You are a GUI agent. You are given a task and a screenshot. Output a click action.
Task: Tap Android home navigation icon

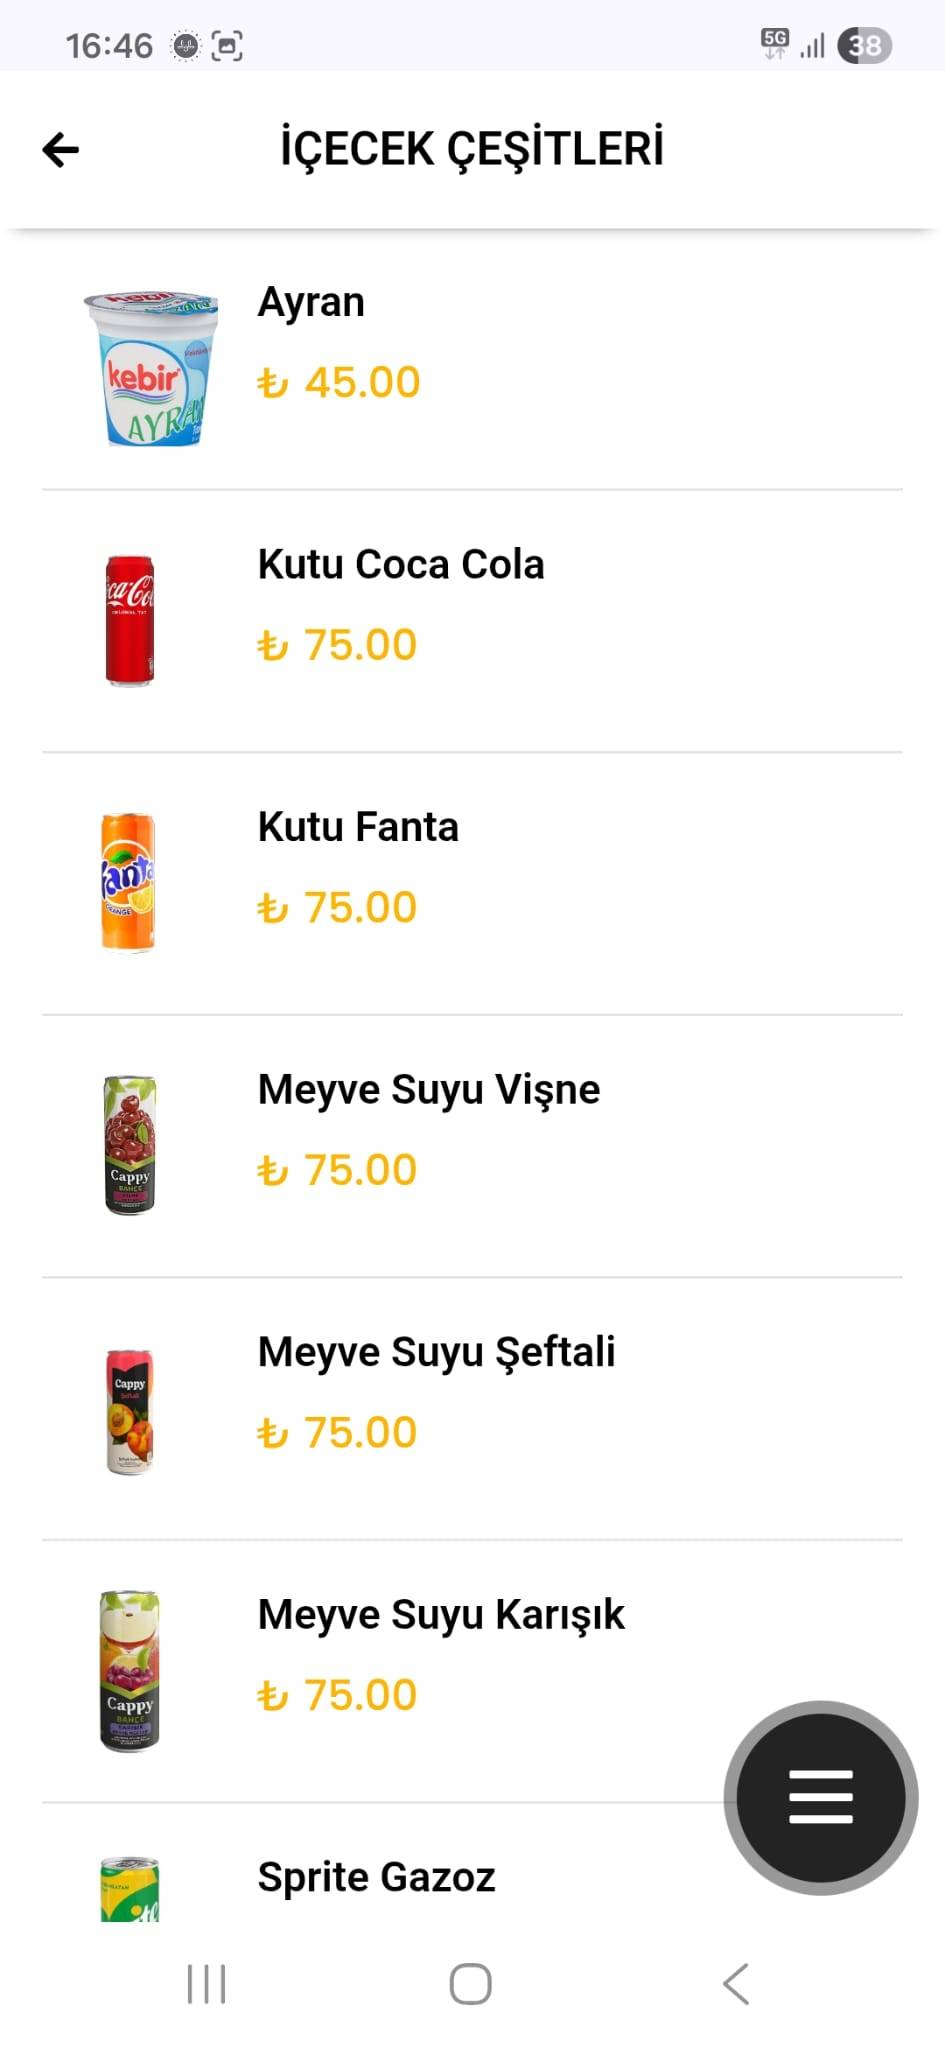(x=471, y=1984)
